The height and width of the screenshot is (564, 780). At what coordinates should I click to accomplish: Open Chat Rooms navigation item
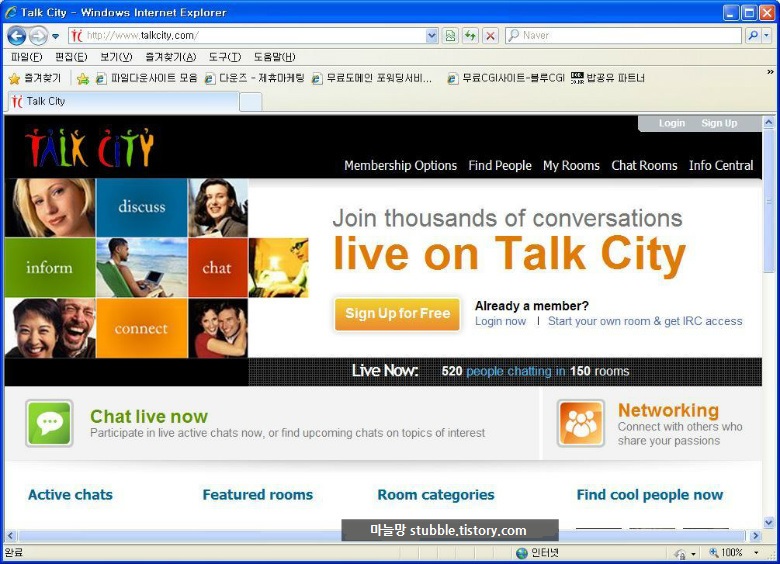[644, 166]
